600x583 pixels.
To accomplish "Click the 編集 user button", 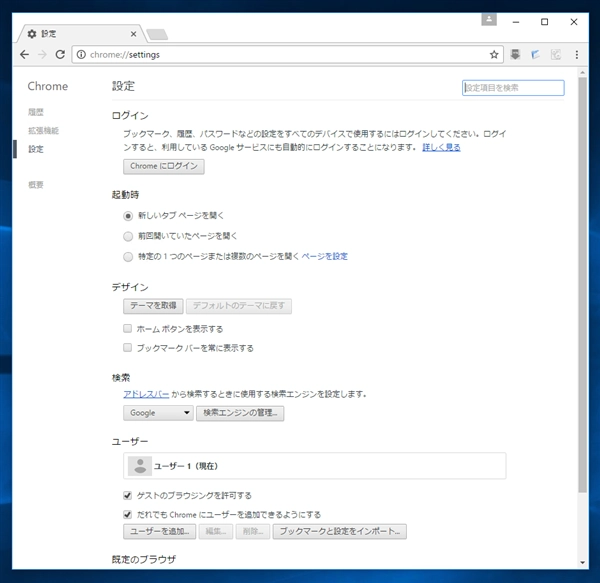I will pos(216,532).
